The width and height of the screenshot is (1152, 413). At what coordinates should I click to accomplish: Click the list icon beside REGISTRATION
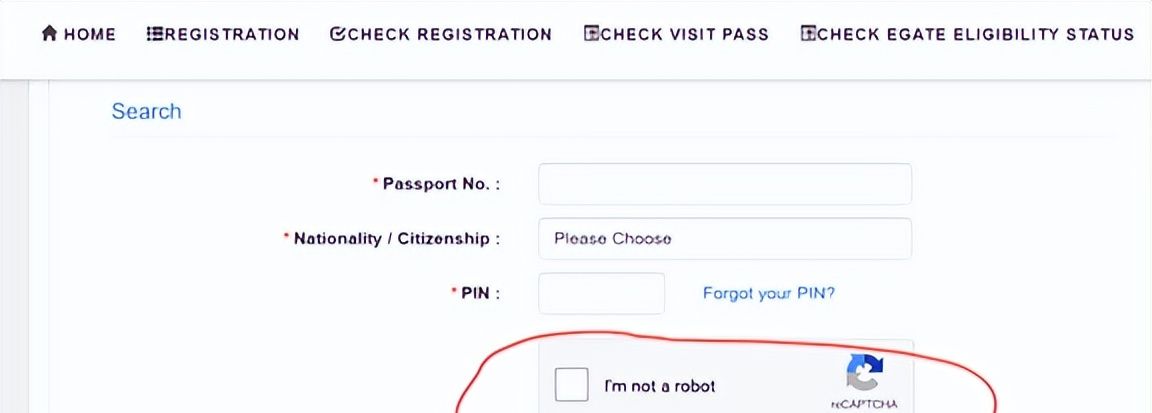(155, 34)
